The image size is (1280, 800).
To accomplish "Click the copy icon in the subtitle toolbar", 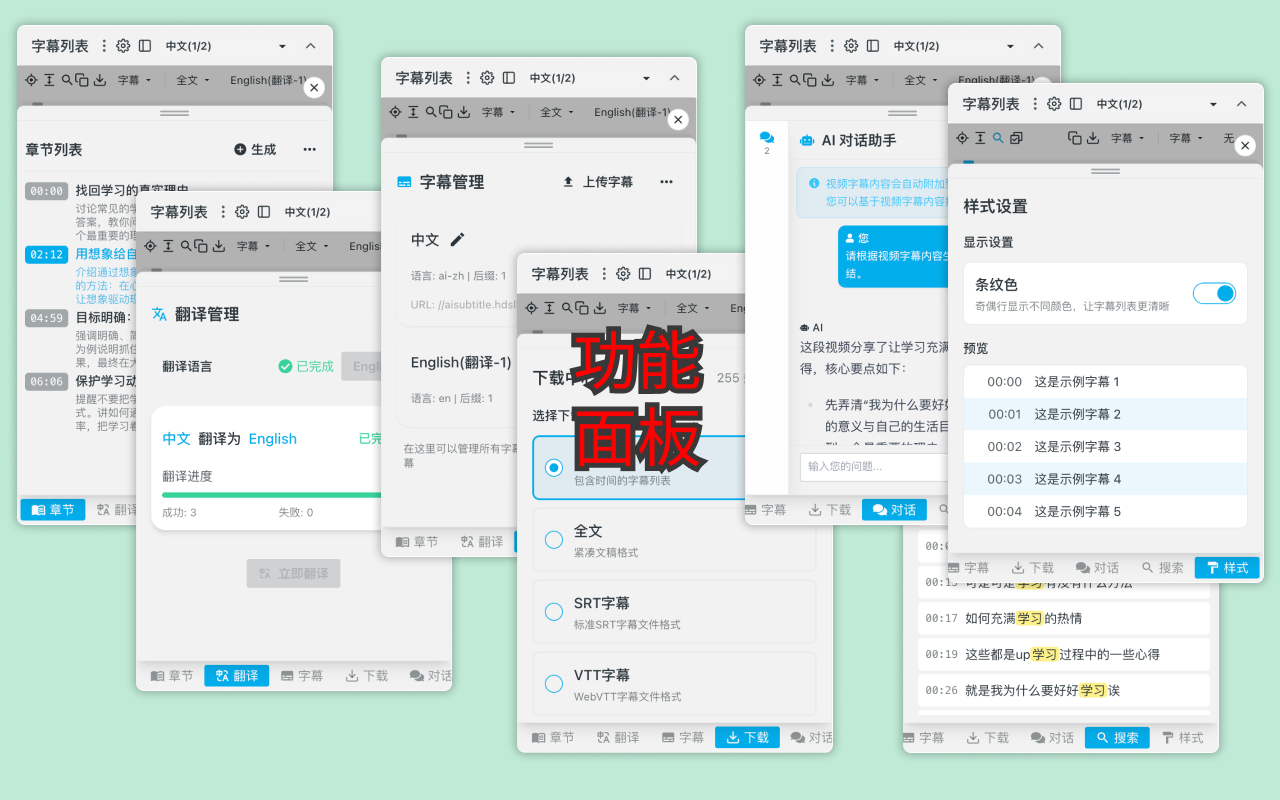I will (x=83, y=80).
